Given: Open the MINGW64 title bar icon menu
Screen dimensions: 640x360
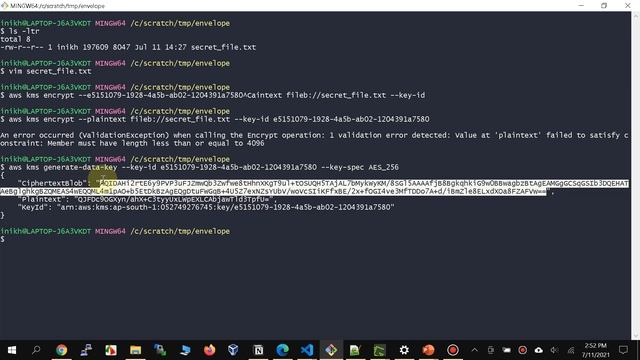Looking at the screenshot, I should click(x=4, y=5).
